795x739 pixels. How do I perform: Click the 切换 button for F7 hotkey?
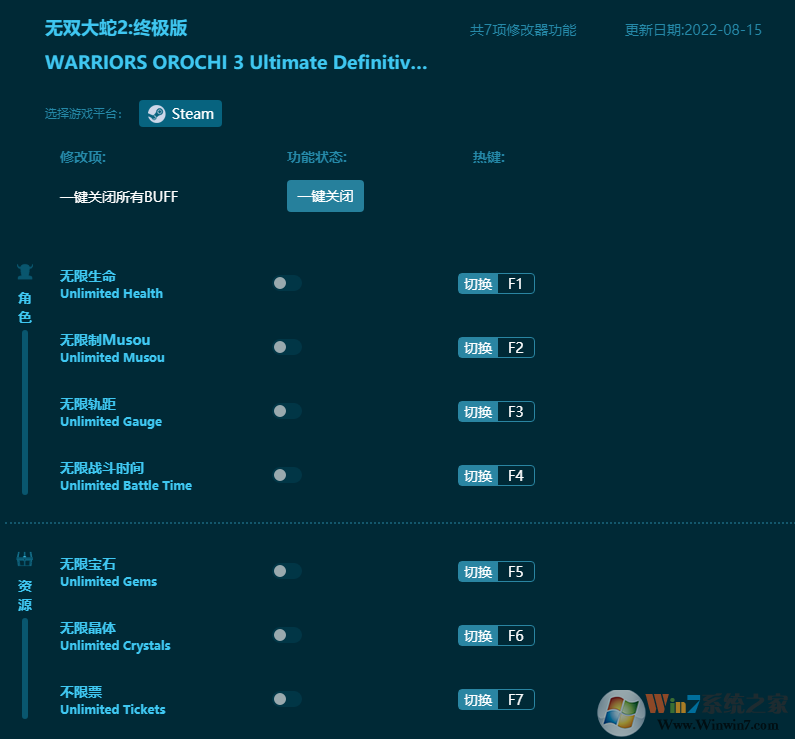tap(478, 699)
